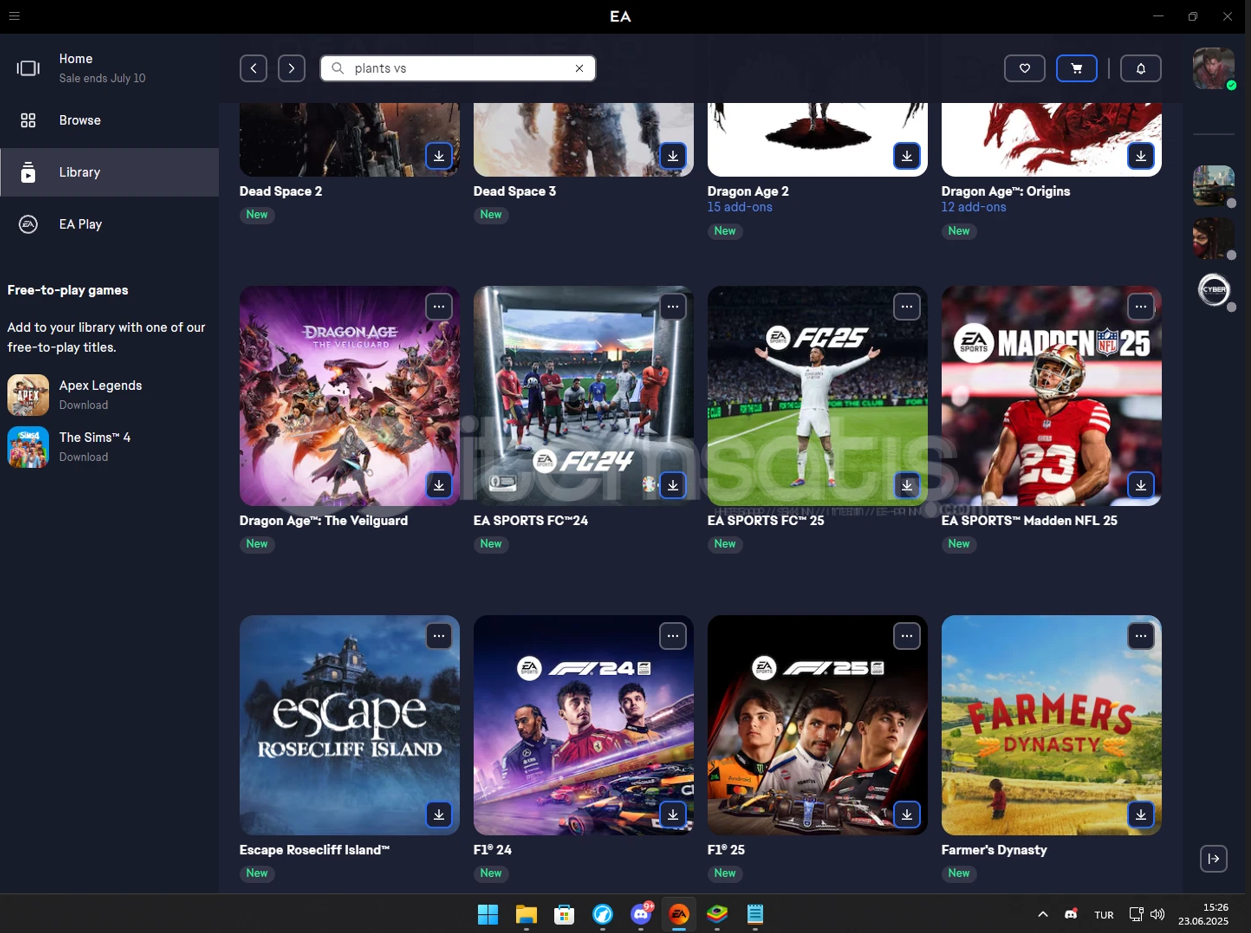Image resolution: width=1251 pixels, height=933 pixels.
Task: Select Library in the sidebar
Action: pos(109,172)
